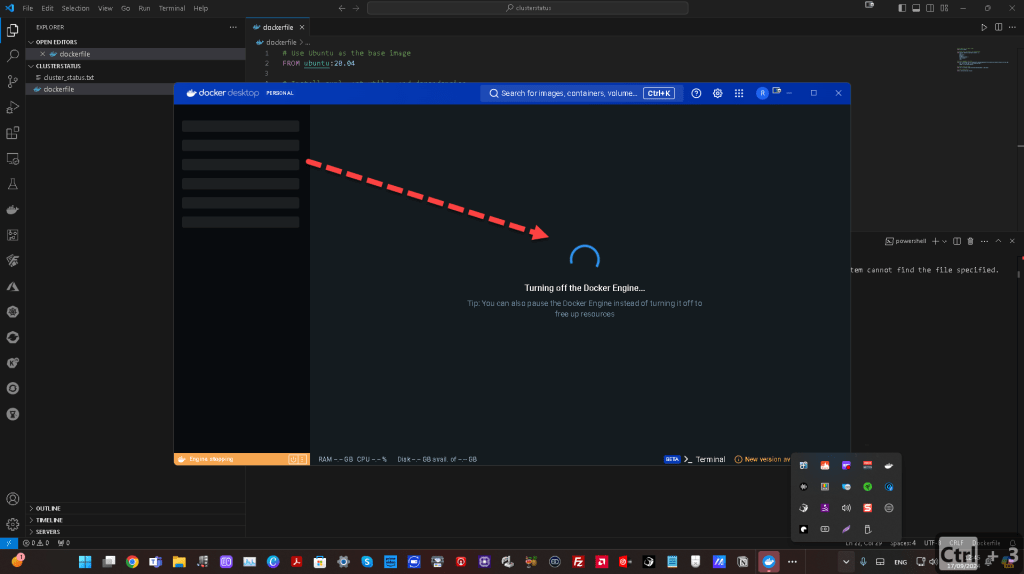Select the dockerfile editor tab
Screen dimensions: 1024x574
click(278, 27)
